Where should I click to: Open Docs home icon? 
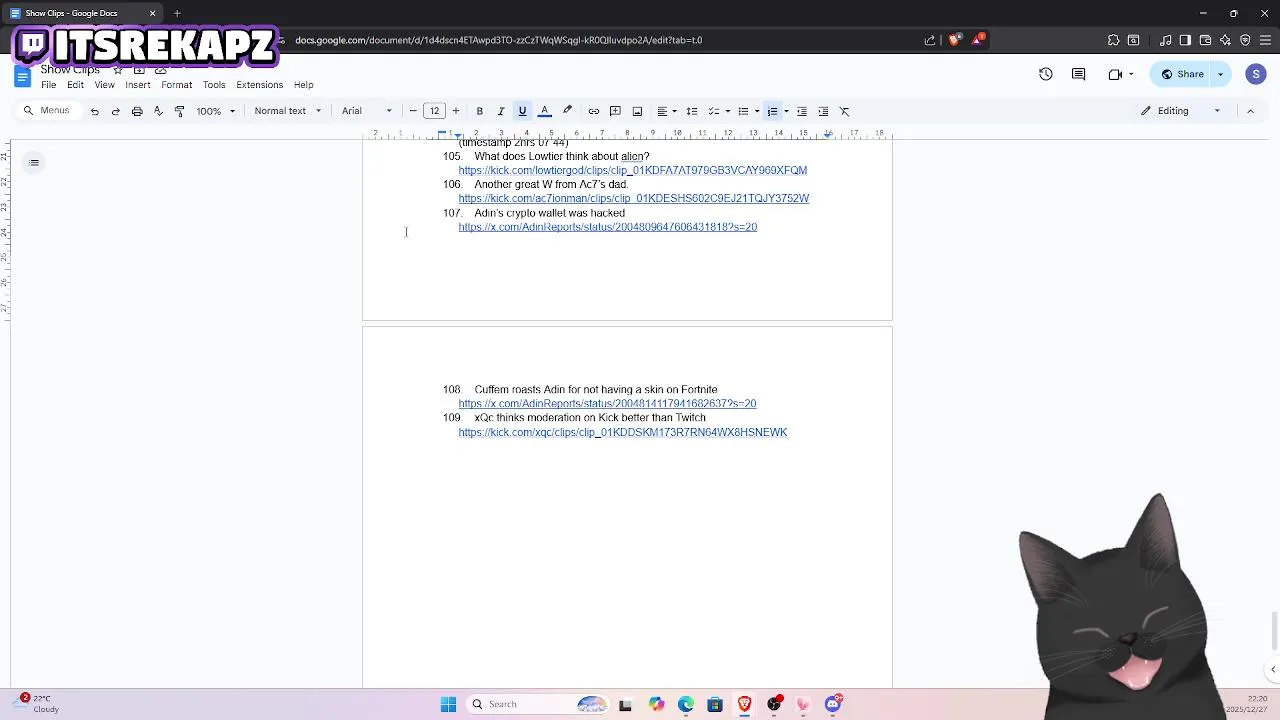point(22,77)
